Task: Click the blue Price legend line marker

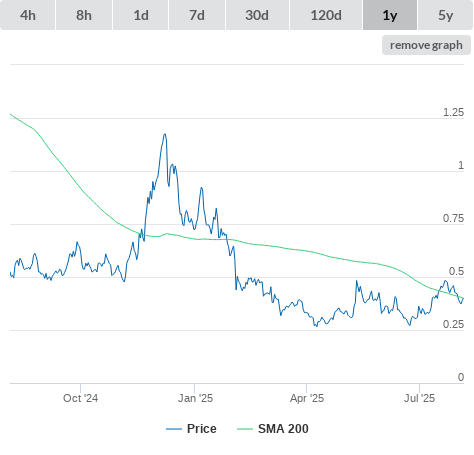Action: (x=174, y=429)
